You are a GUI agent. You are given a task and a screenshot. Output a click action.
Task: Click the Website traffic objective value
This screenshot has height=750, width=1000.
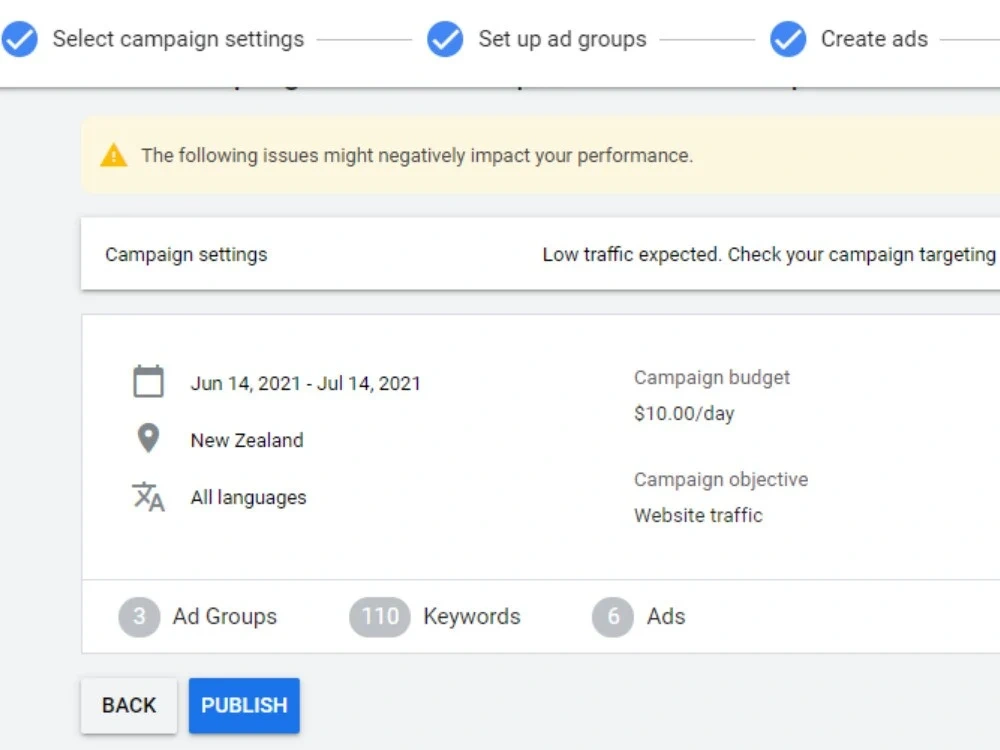[698, 515]
